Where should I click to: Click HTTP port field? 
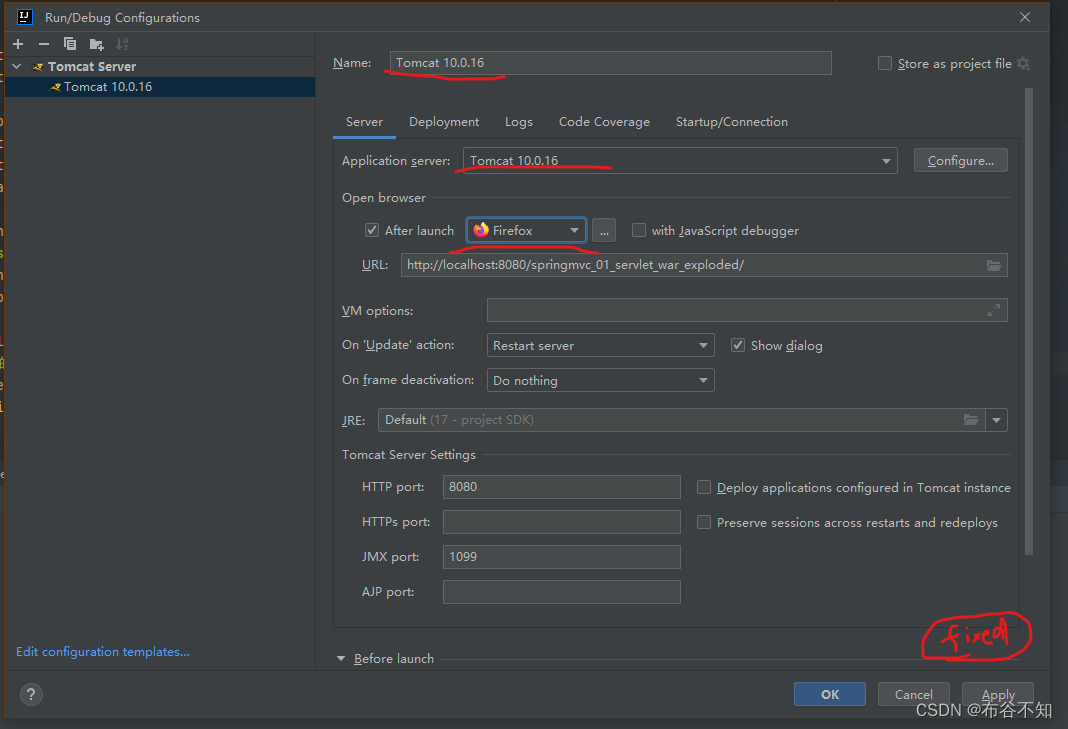coord(561,487)
